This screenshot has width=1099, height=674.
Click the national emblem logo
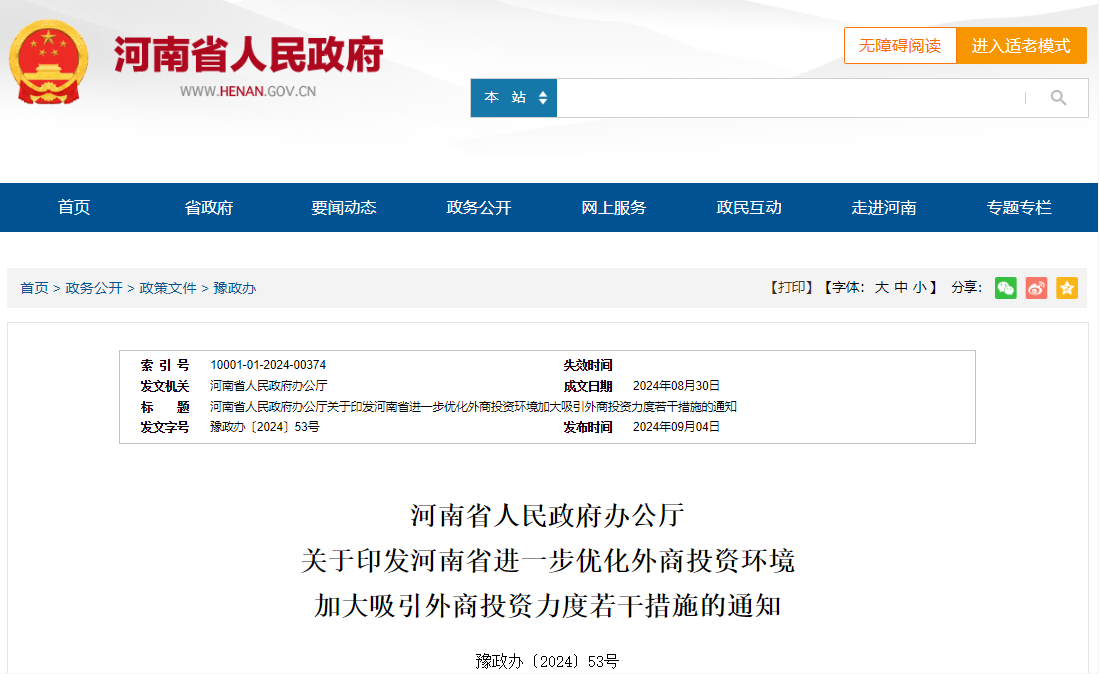click(x=48, y=62)
